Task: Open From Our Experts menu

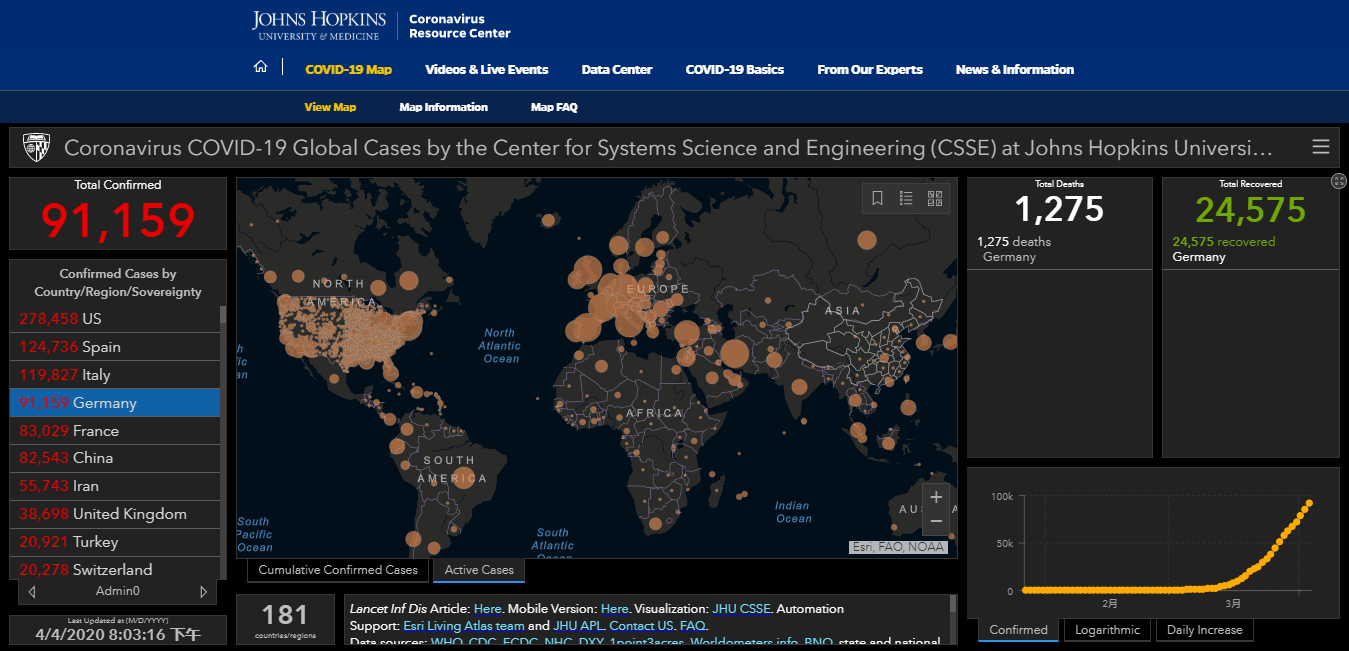Action: tap(870, 70)
